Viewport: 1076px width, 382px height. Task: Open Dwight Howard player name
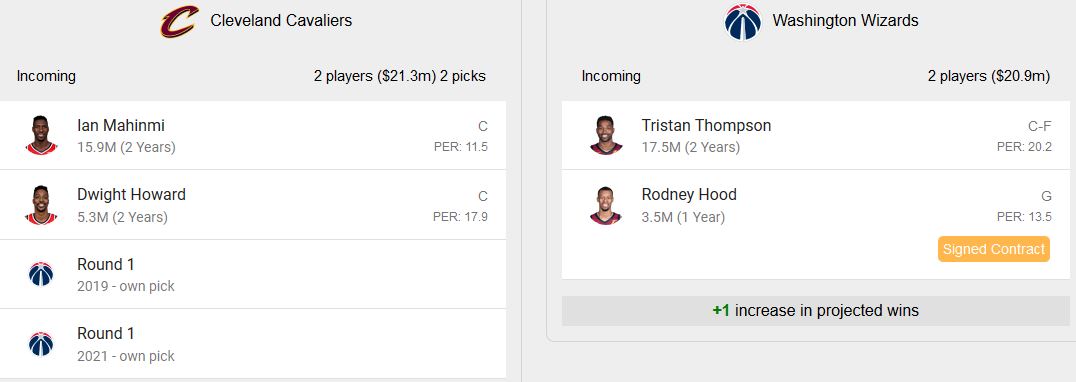131,195
